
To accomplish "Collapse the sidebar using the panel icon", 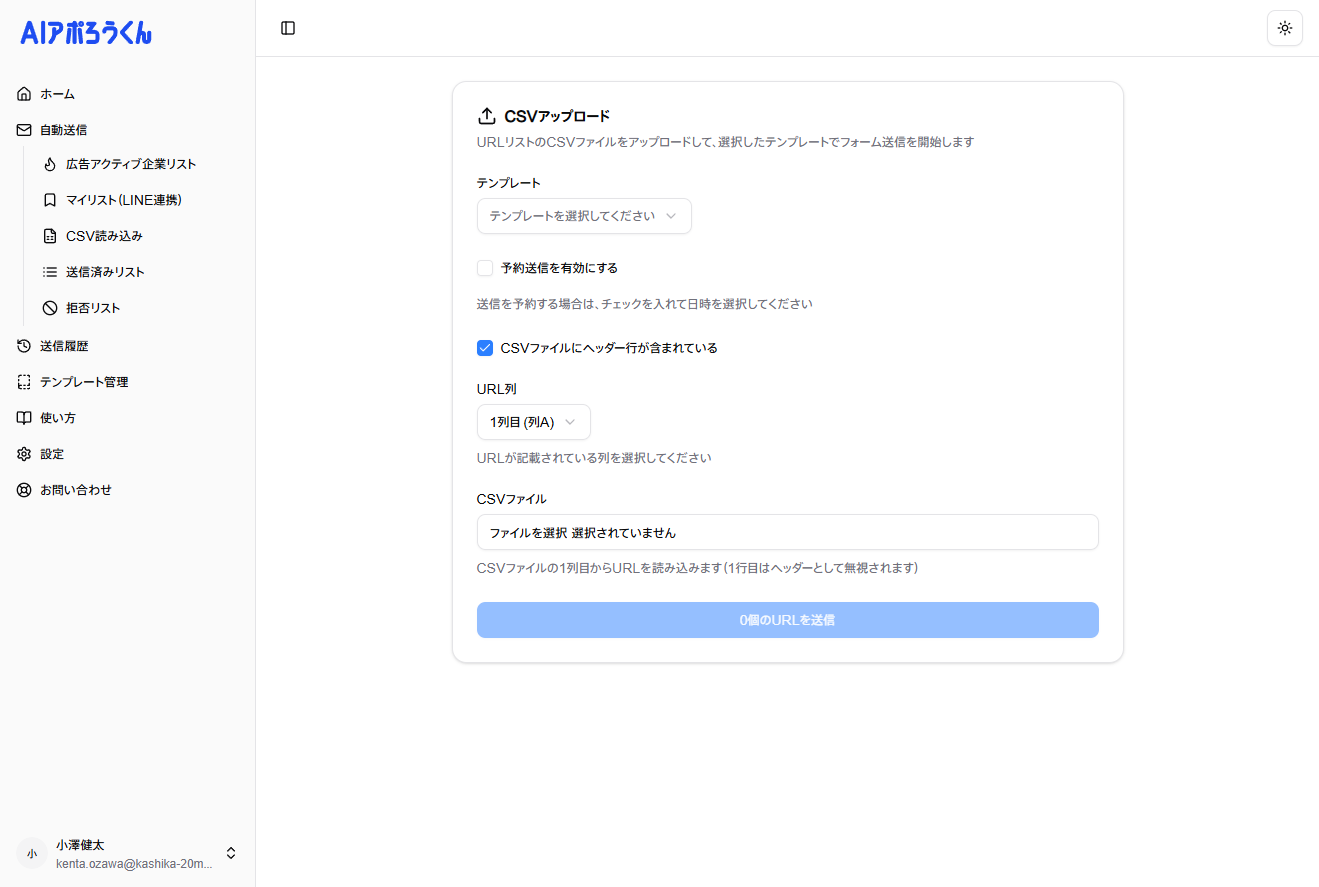I will (x=288, y=28).
